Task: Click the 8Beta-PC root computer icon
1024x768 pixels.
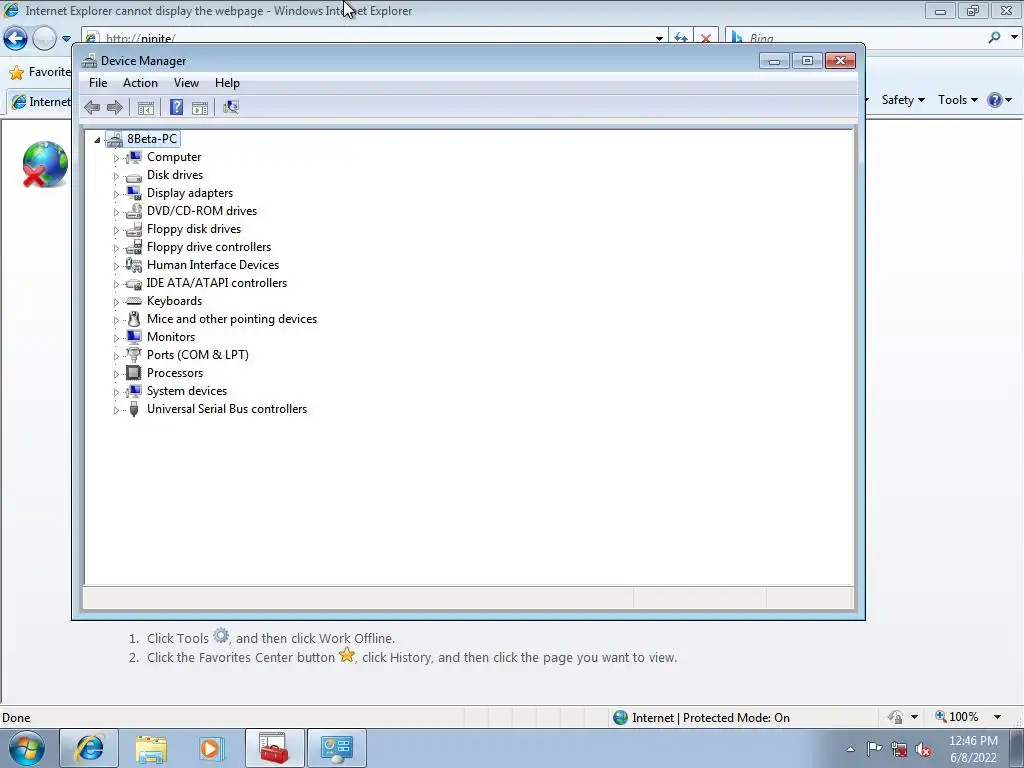Action: [x=114, y=139]
